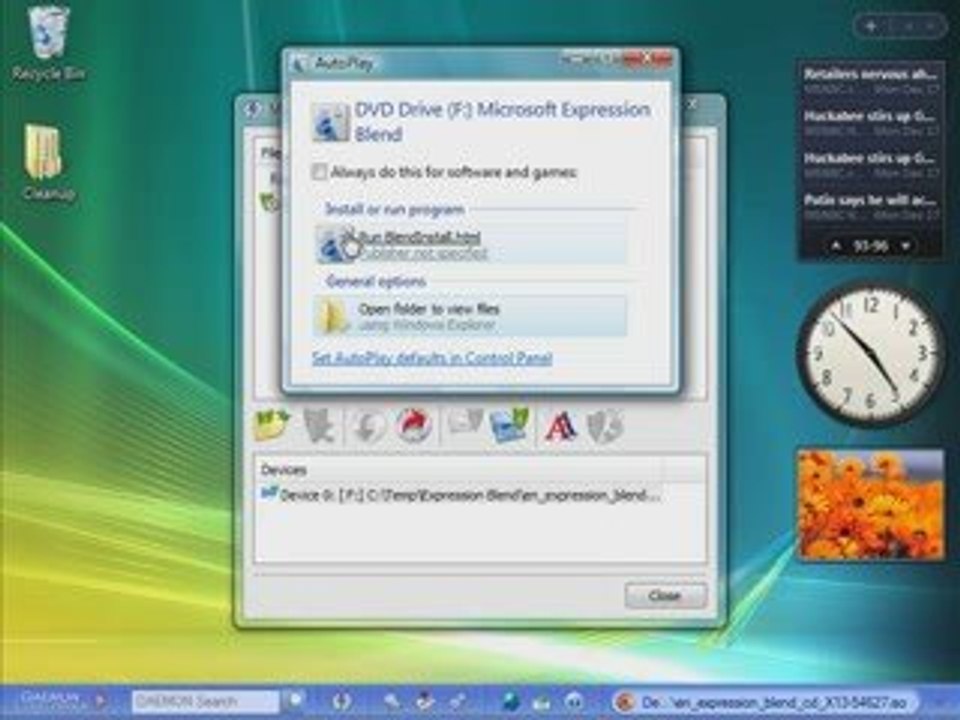This screenshot has height=720, width=960.
Task: Show previous headlines with the feed up arrow
Action: pos(836,246)
